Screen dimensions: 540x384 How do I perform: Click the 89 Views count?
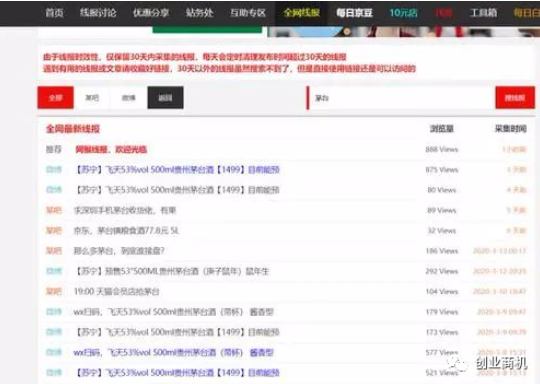(442, 210)
